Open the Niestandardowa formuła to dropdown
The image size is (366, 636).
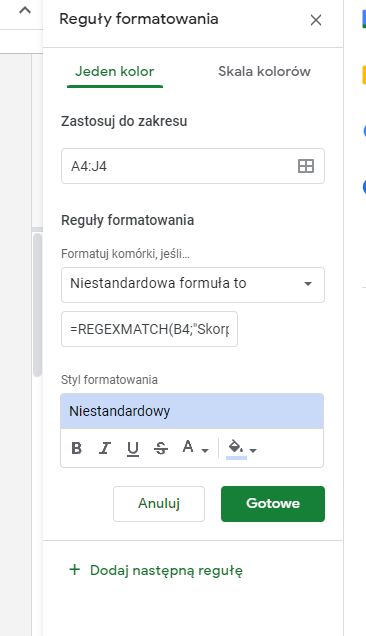(x=193, y=285)
